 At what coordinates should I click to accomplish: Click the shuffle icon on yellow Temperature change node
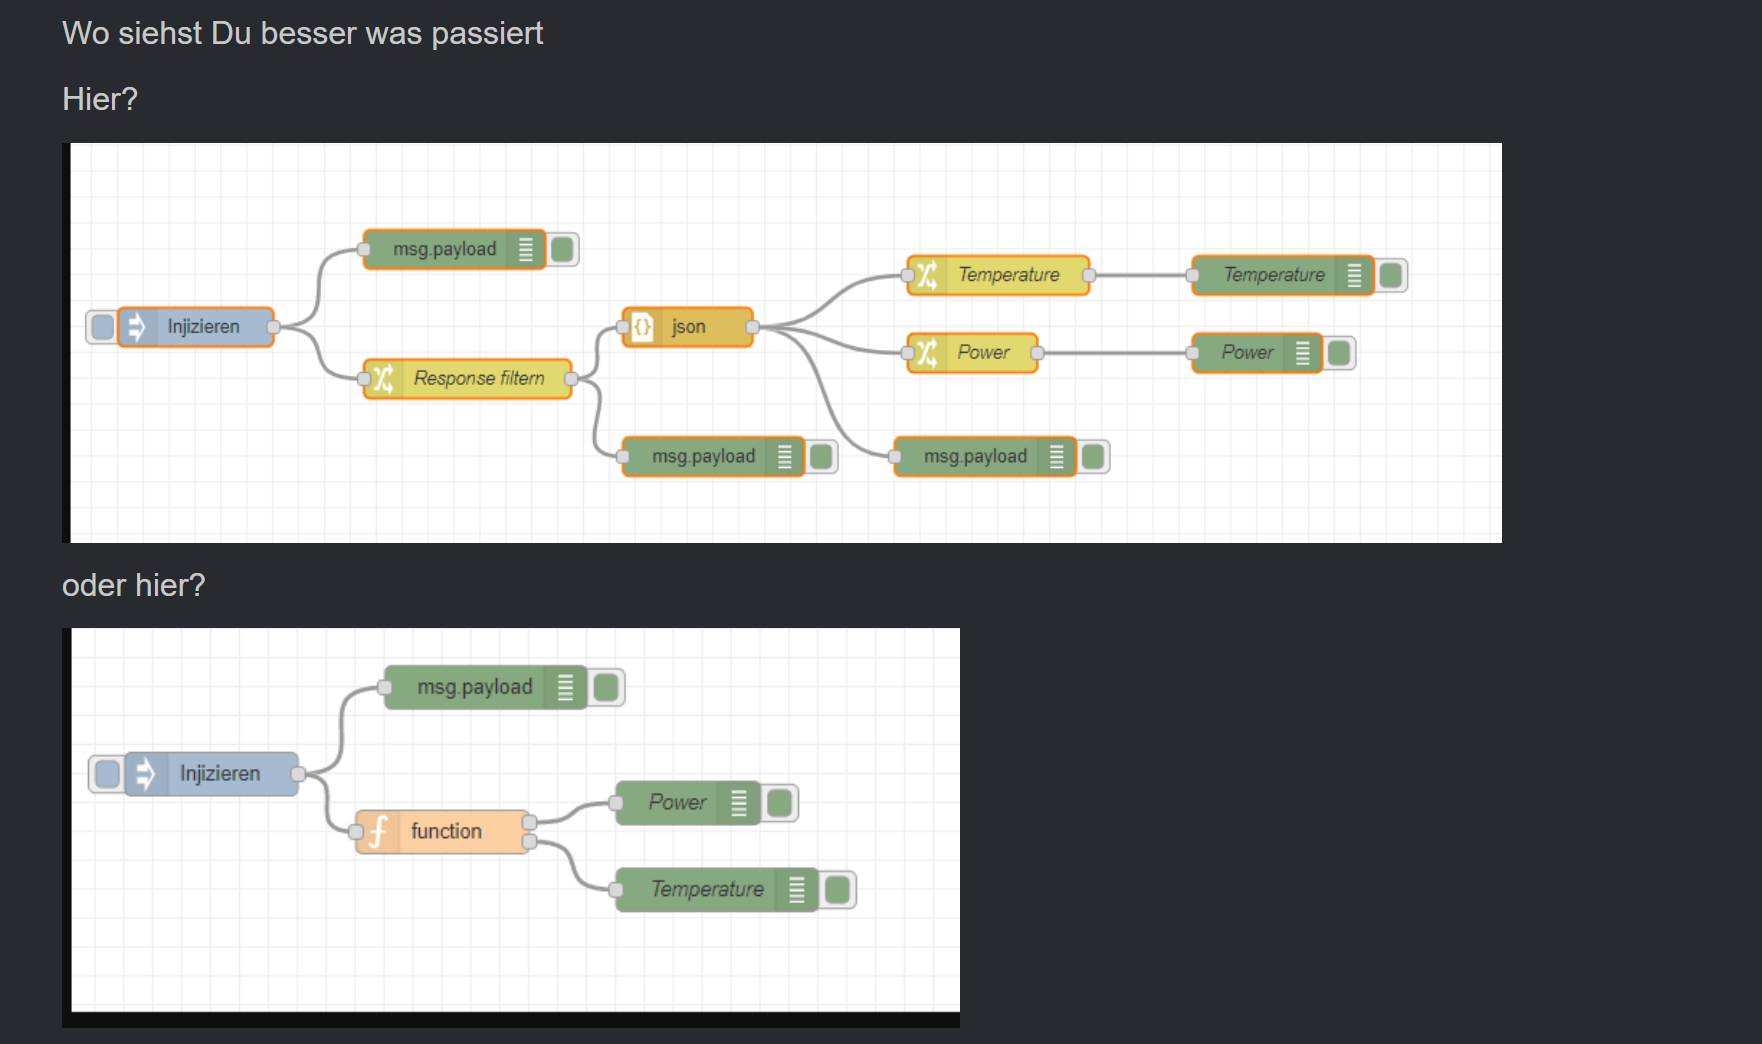[927, 275]
